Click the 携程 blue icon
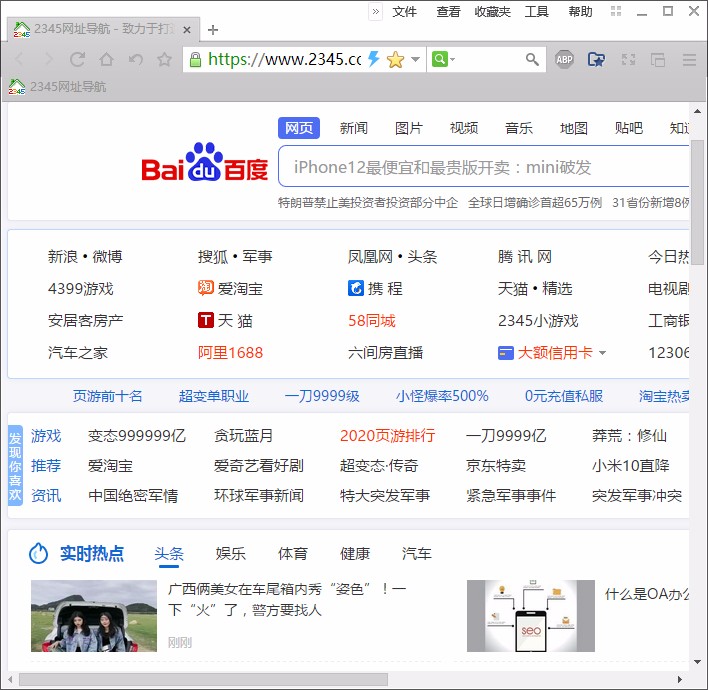Viewport: 708px width, 690px height. click(356, 288)
